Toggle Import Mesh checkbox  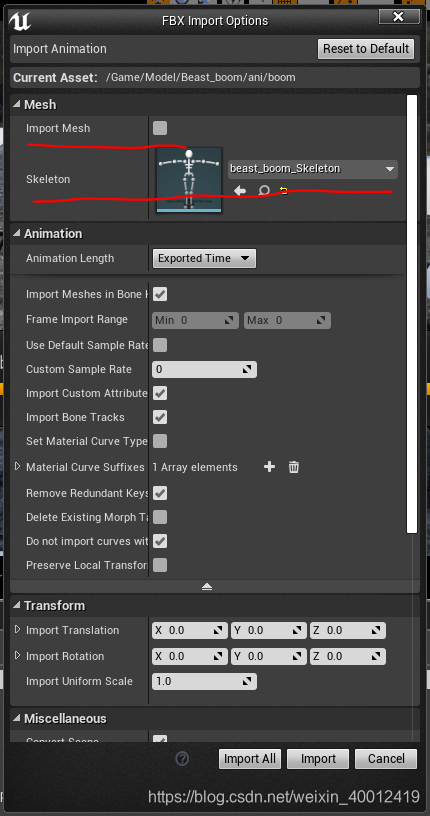160,128
